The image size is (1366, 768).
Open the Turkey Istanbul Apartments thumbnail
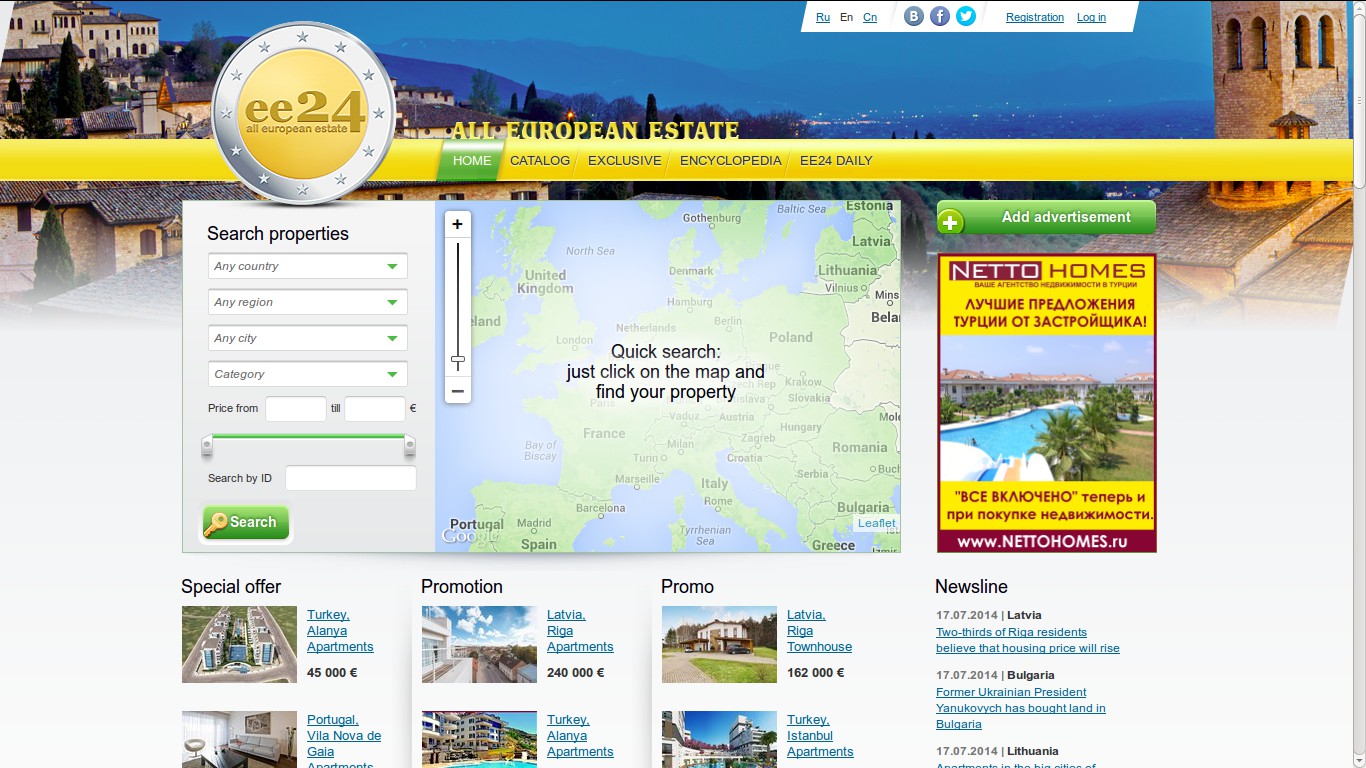coord(720,740)
